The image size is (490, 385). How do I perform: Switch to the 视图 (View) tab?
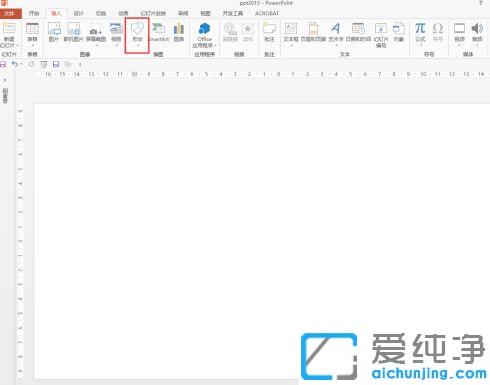coord(205,13)
